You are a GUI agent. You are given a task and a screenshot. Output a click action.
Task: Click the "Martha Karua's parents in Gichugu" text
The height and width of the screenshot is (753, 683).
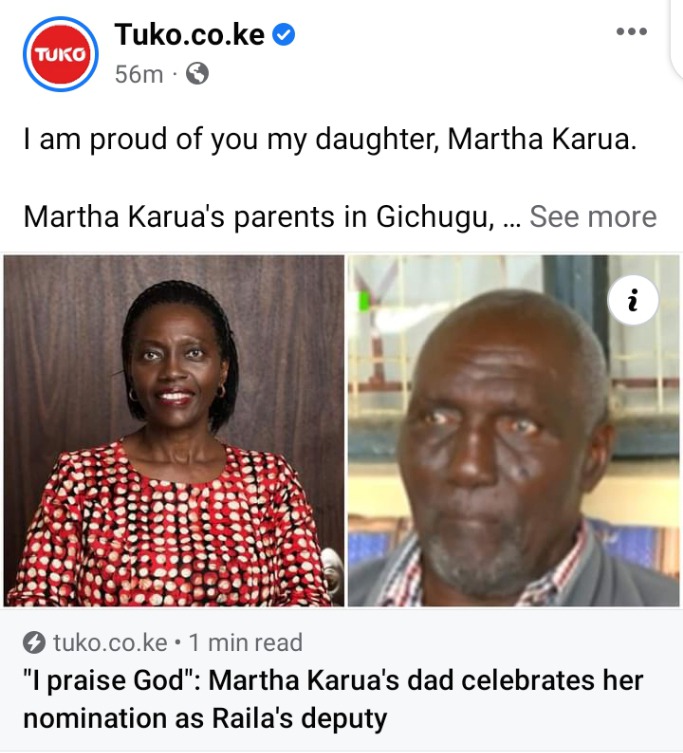click(258, 217)
